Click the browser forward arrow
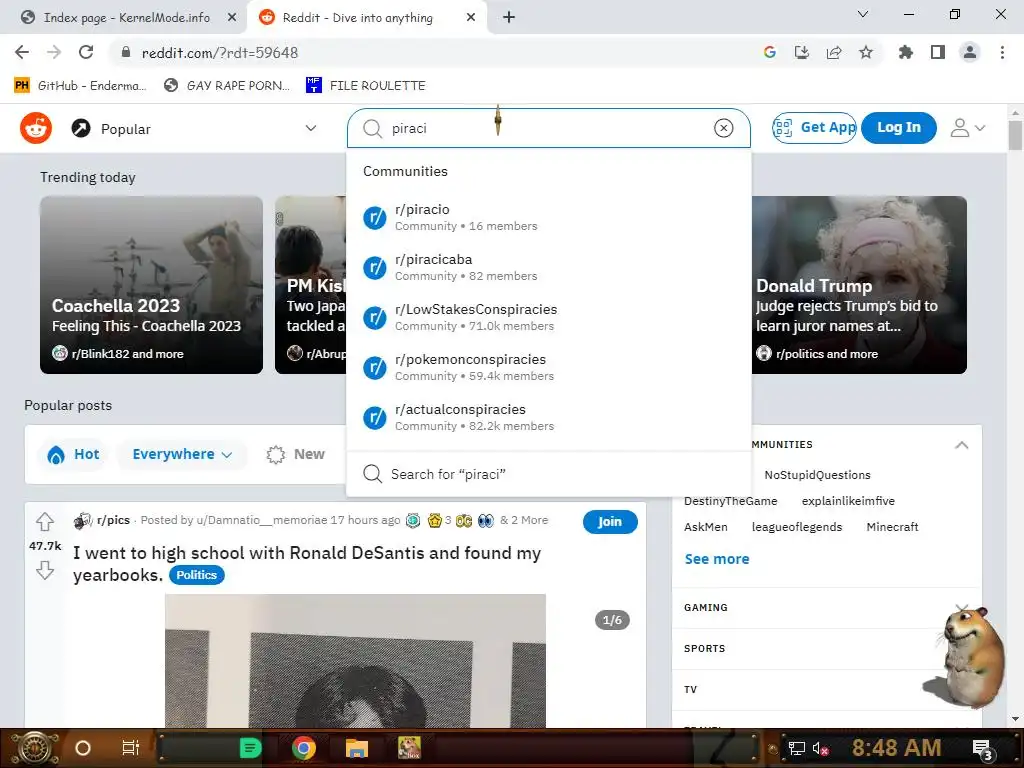The image size is (1024, 768). tap(54, 52)
